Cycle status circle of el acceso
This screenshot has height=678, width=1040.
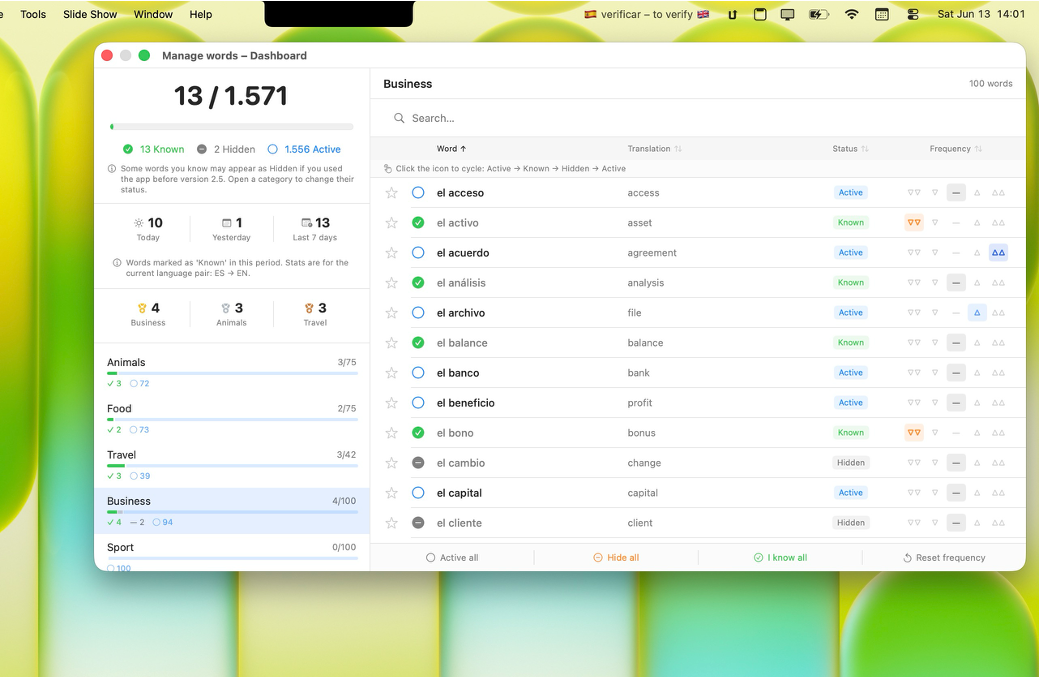click(x=418, y=193)
